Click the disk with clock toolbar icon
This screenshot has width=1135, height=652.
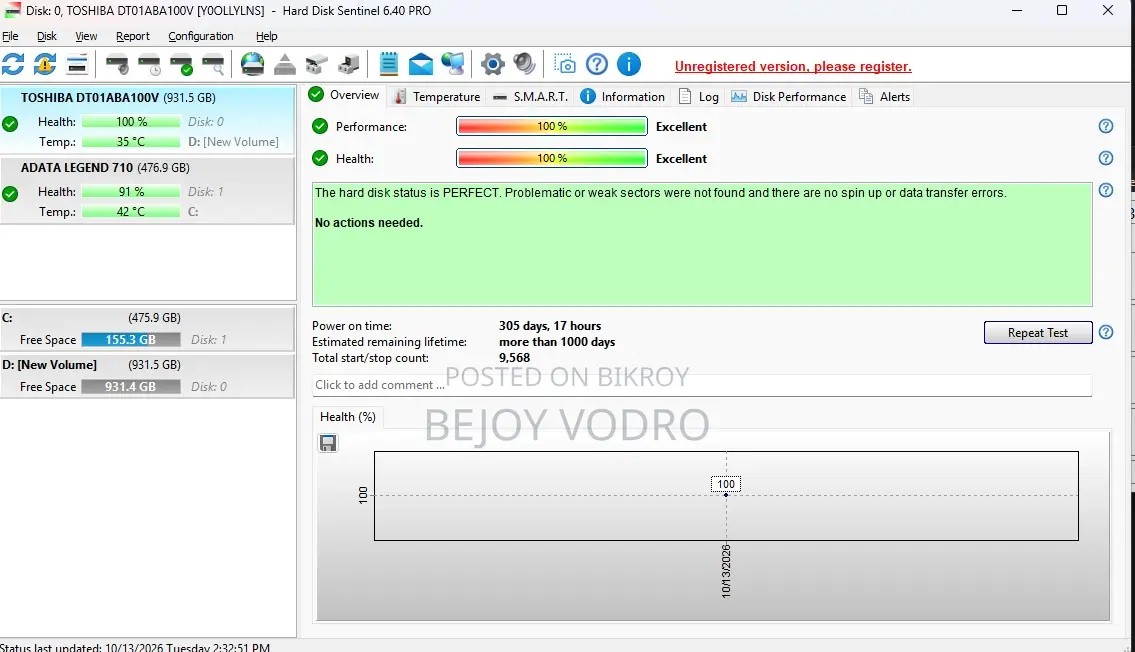(x=149, y=64)
